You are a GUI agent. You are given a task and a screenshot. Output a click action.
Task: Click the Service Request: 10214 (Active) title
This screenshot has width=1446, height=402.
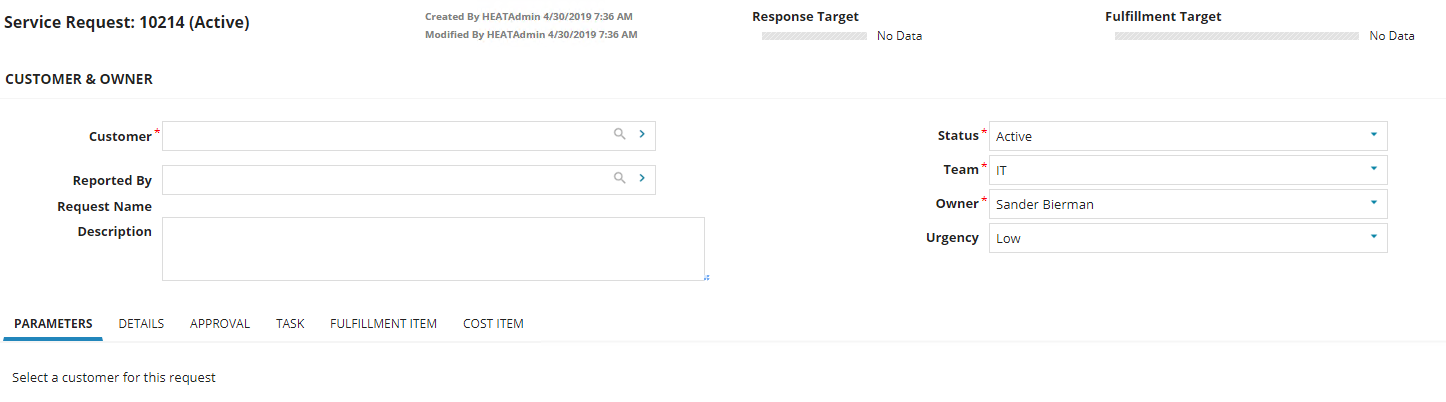coord(127,22)
